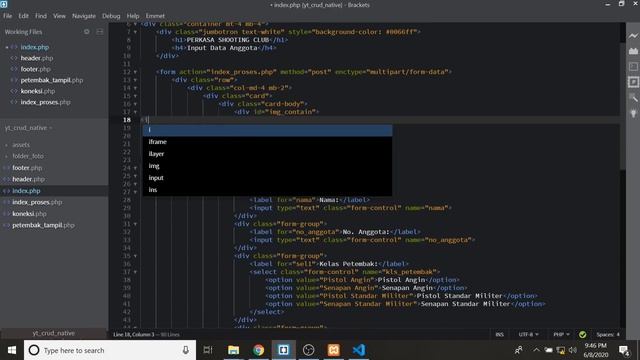Open the yt_crud_native project dropdown
Screen dimensions: 640x360
[29, 128]
